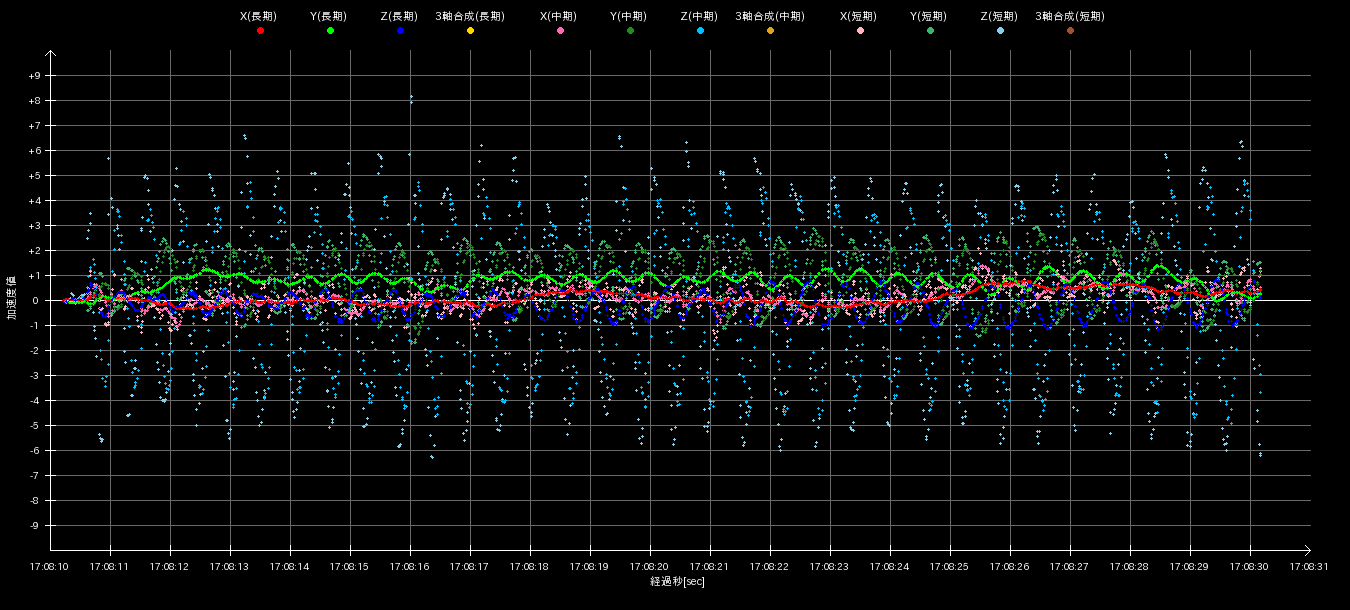This screenshot has width=1350, height=610.
Task: Toggle the Y(中期) series legend label
Action: (629, 17)
